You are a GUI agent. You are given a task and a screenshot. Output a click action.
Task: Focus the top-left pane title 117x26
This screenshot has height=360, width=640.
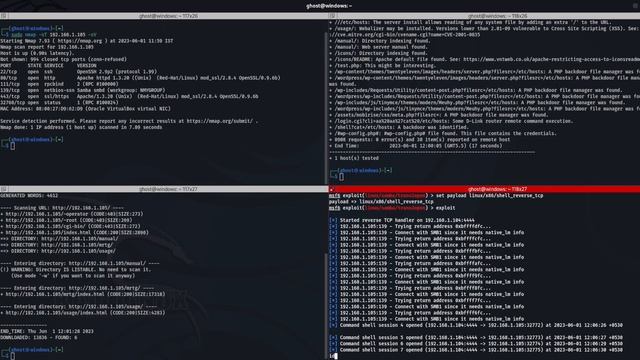tap(168, 16)
